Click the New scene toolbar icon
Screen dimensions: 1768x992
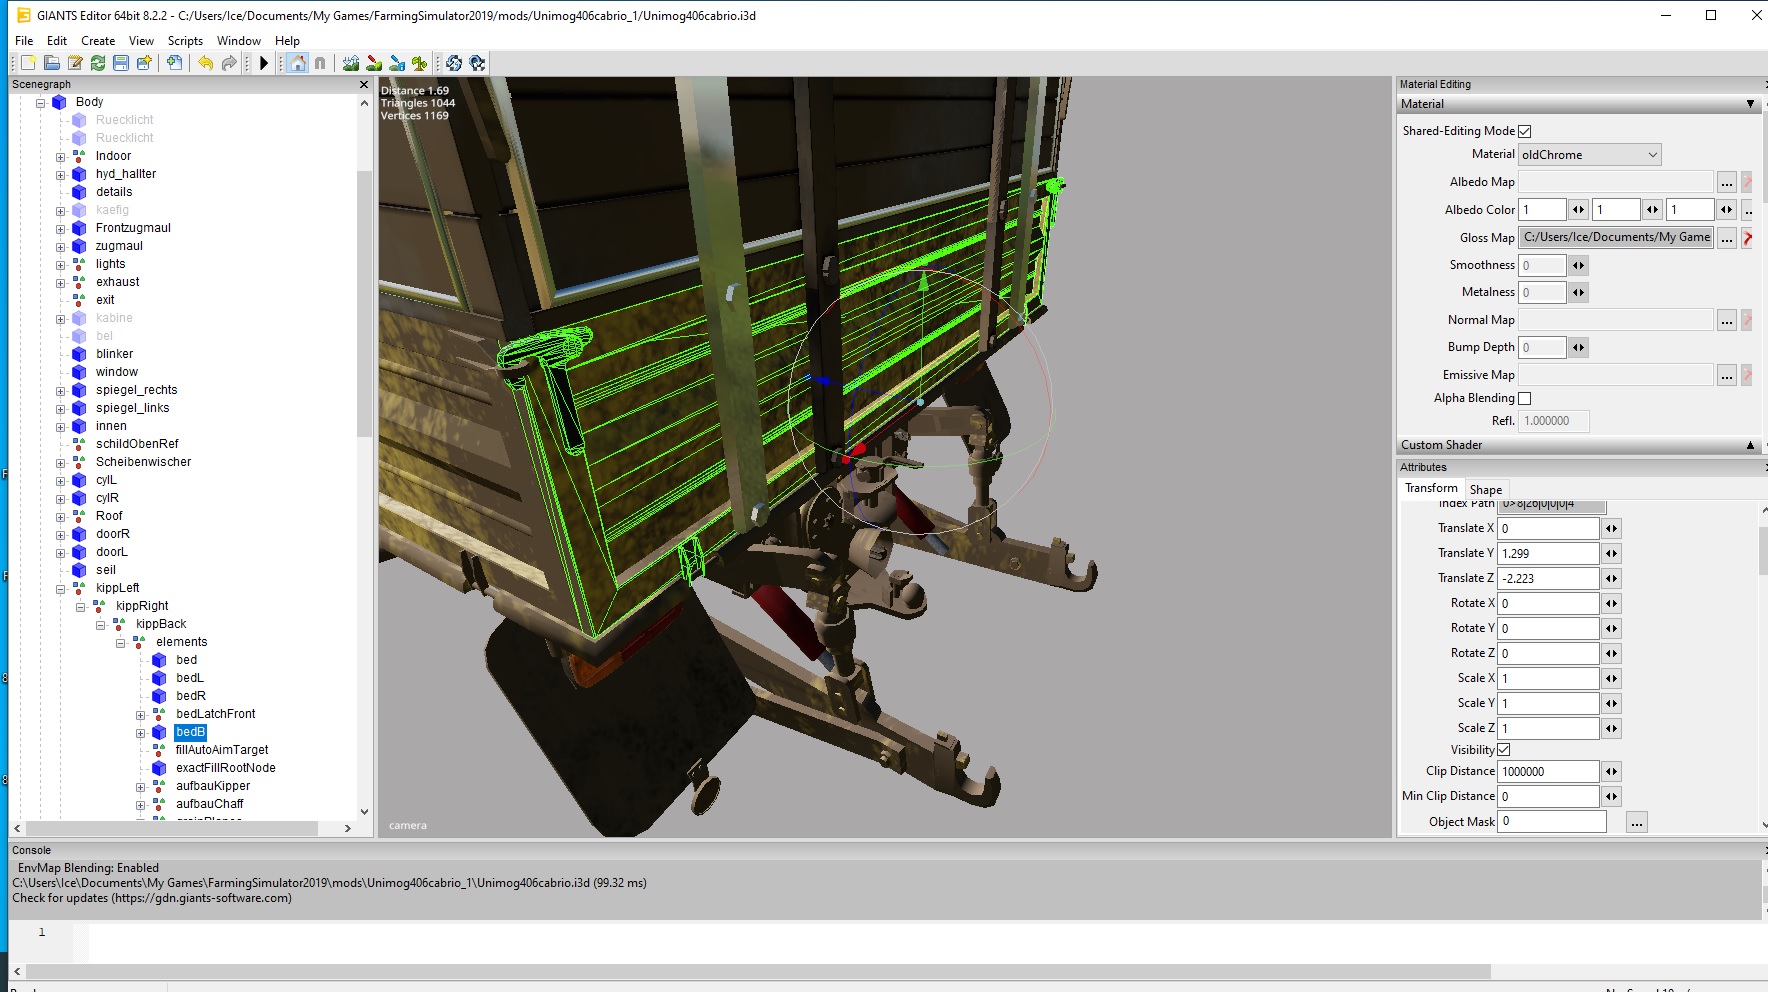29,63
